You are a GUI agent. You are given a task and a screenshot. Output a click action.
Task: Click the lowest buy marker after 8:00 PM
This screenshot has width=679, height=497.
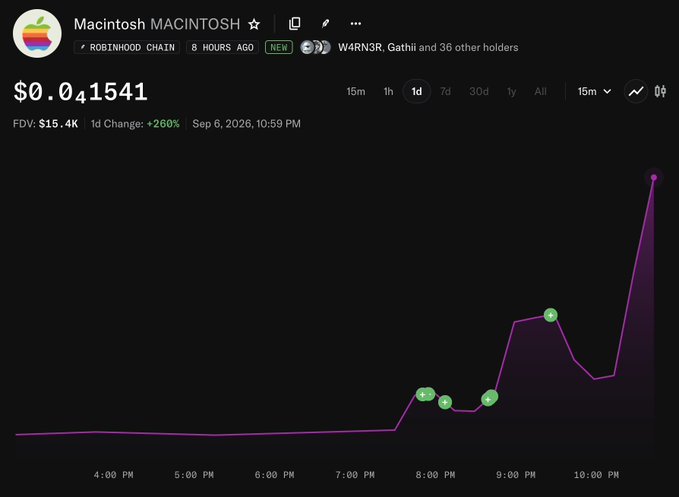pos(445,402)
